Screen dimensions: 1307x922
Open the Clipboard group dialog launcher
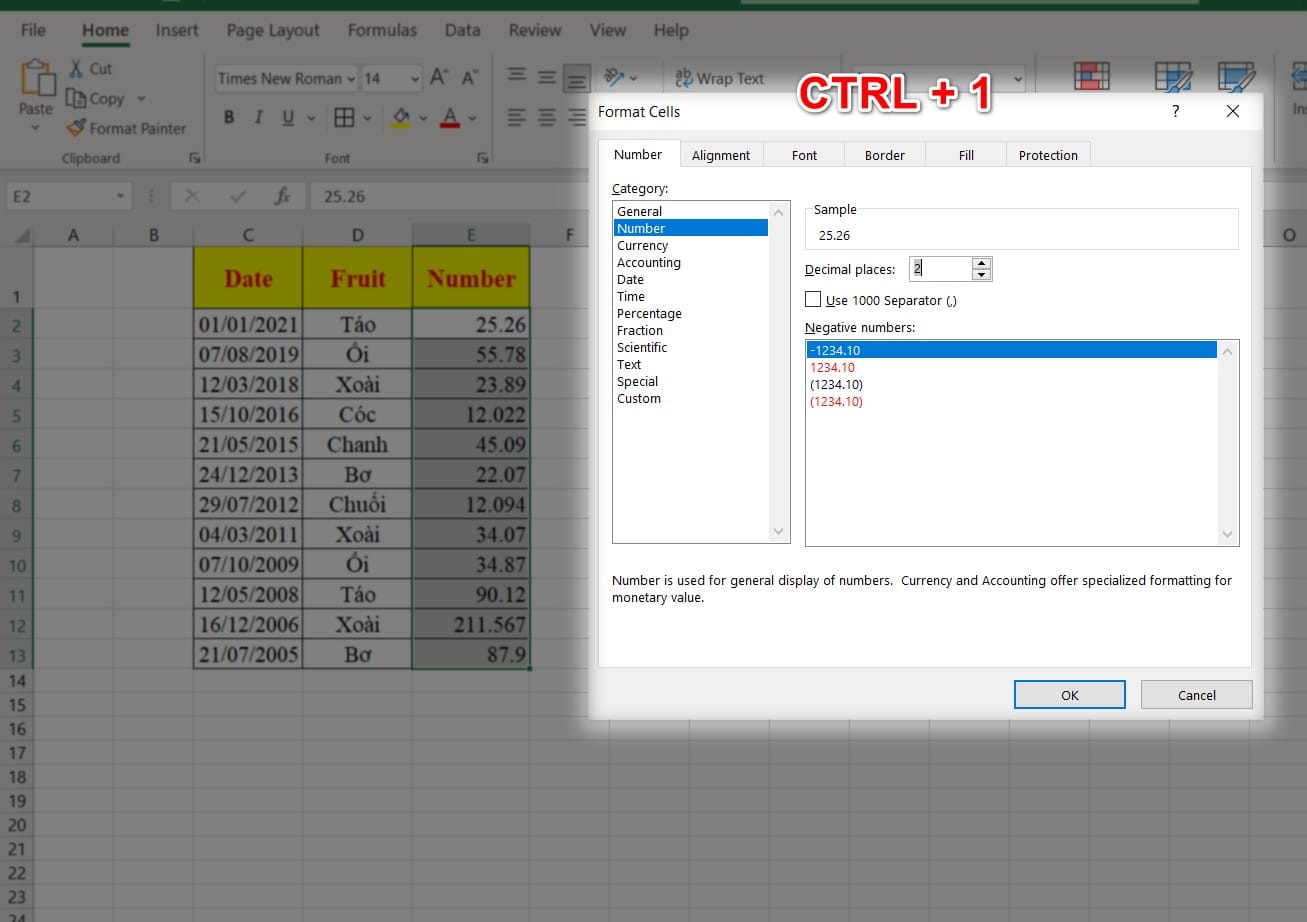pos(195,158)
